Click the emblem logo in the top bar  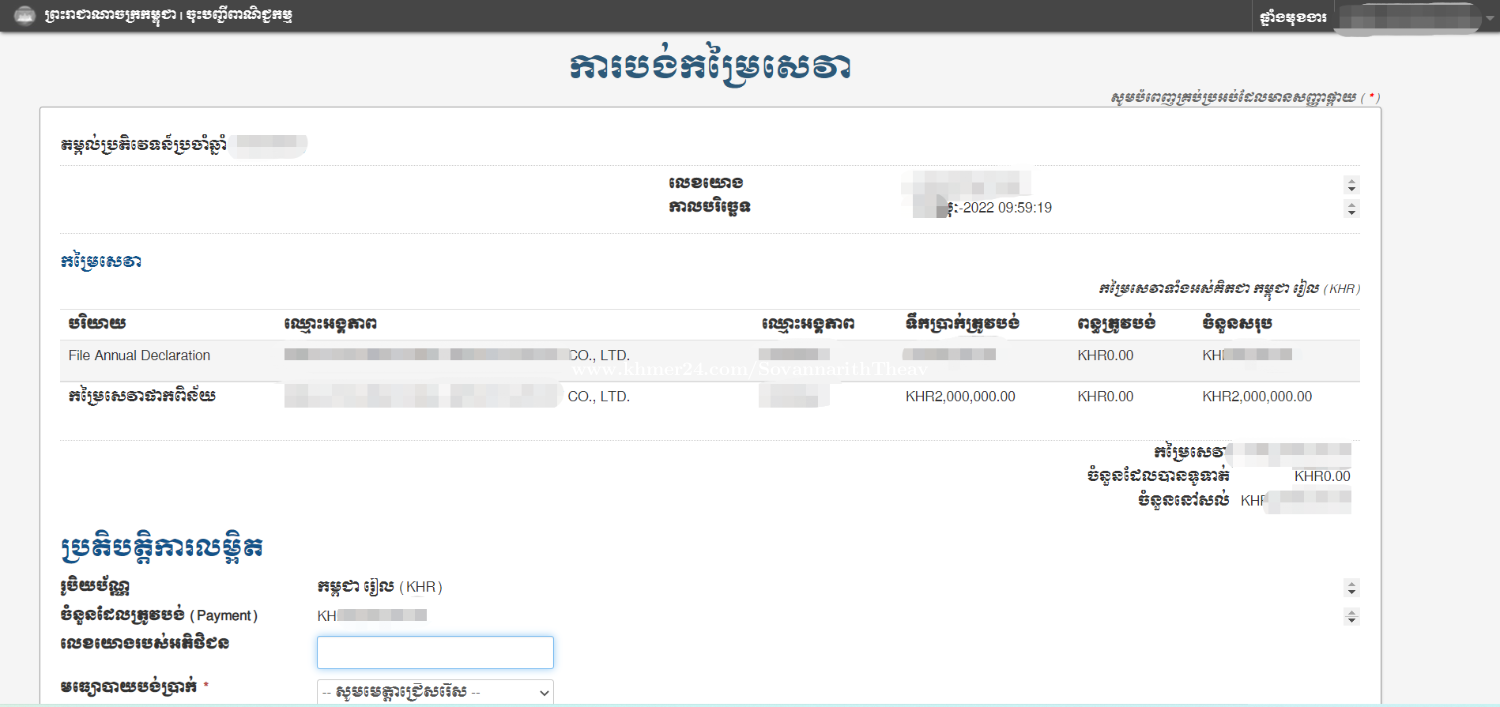23,17
